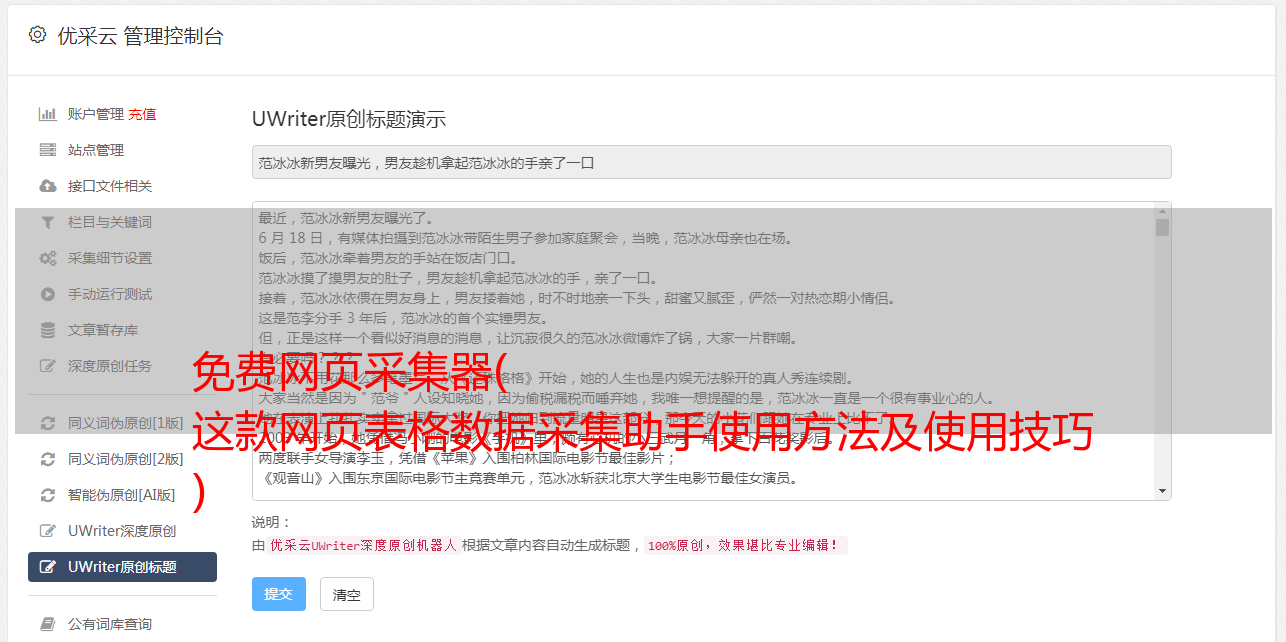Select the 站点管理 server icon
The image size is (1286, 642).
point(47,150)
